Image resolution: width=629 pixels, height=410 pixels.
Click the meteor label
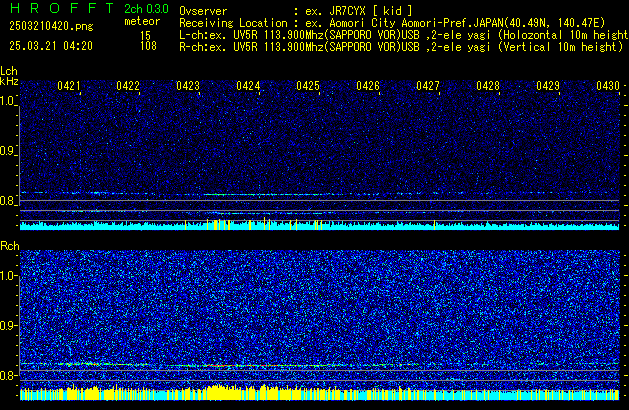coord(142,21)
